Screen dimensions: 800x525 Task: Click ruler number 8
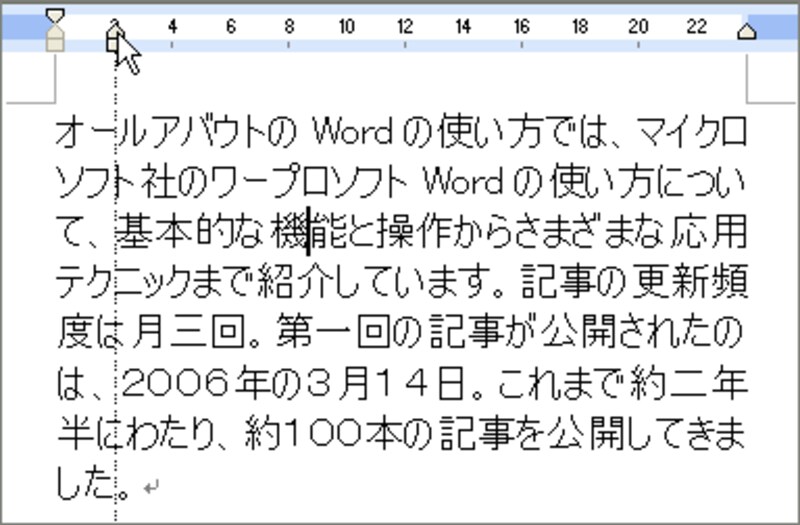(289, 27)
